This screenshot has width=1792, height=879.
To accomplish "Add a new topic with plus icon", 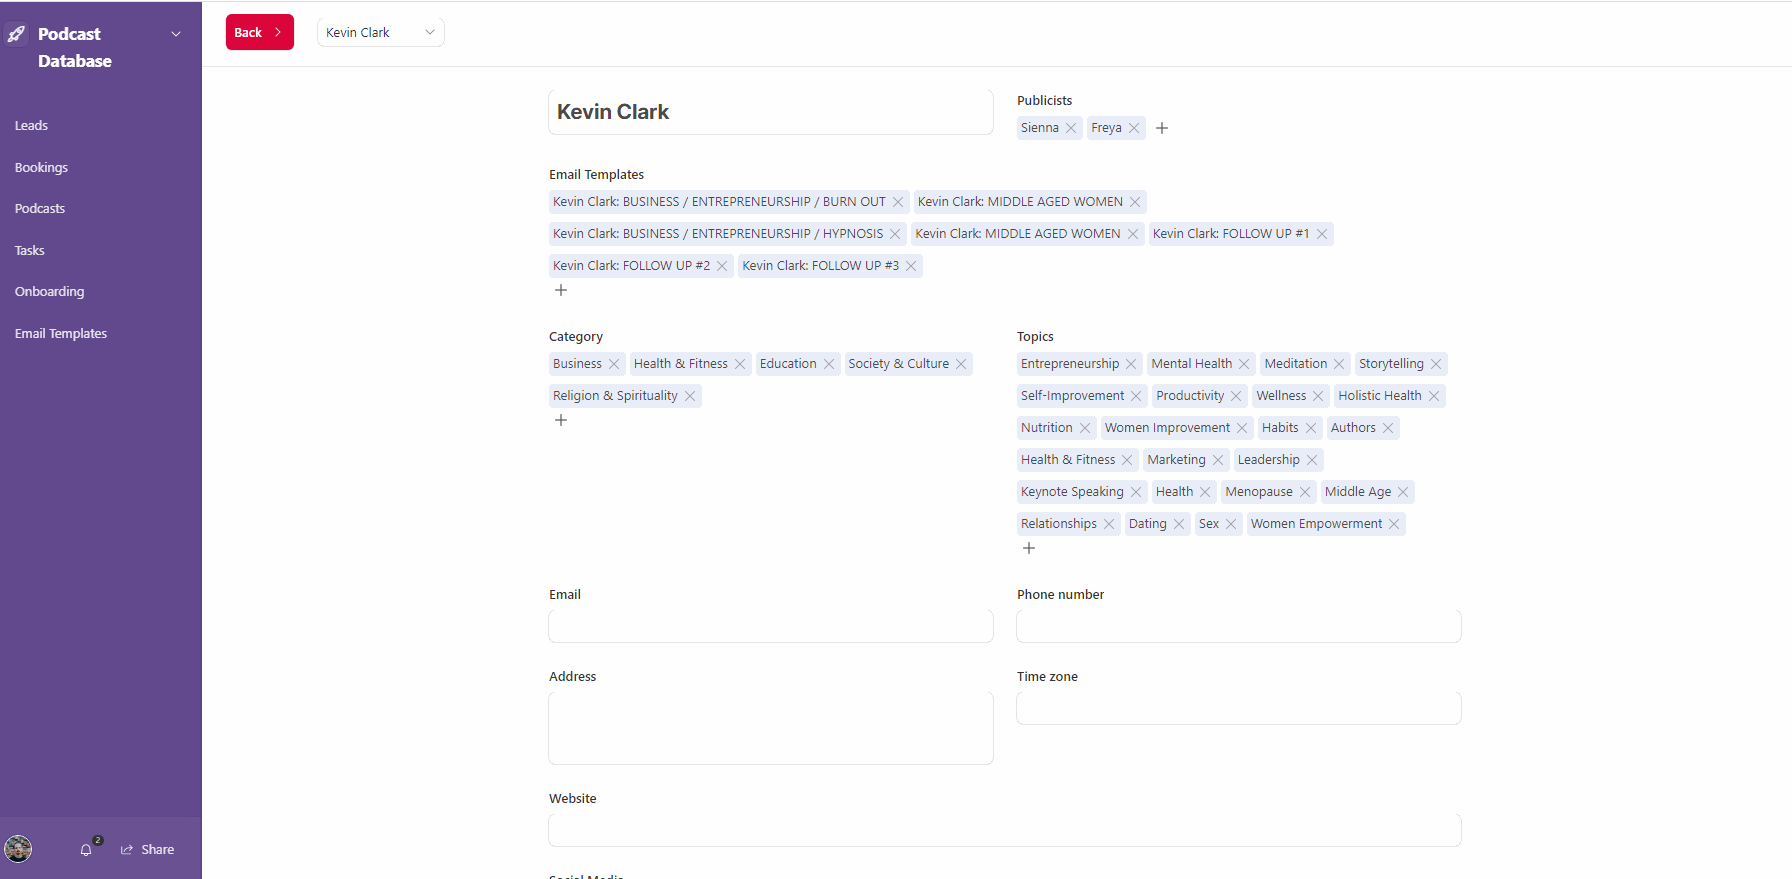I will pyautogui.click(x=1029, y=548).
